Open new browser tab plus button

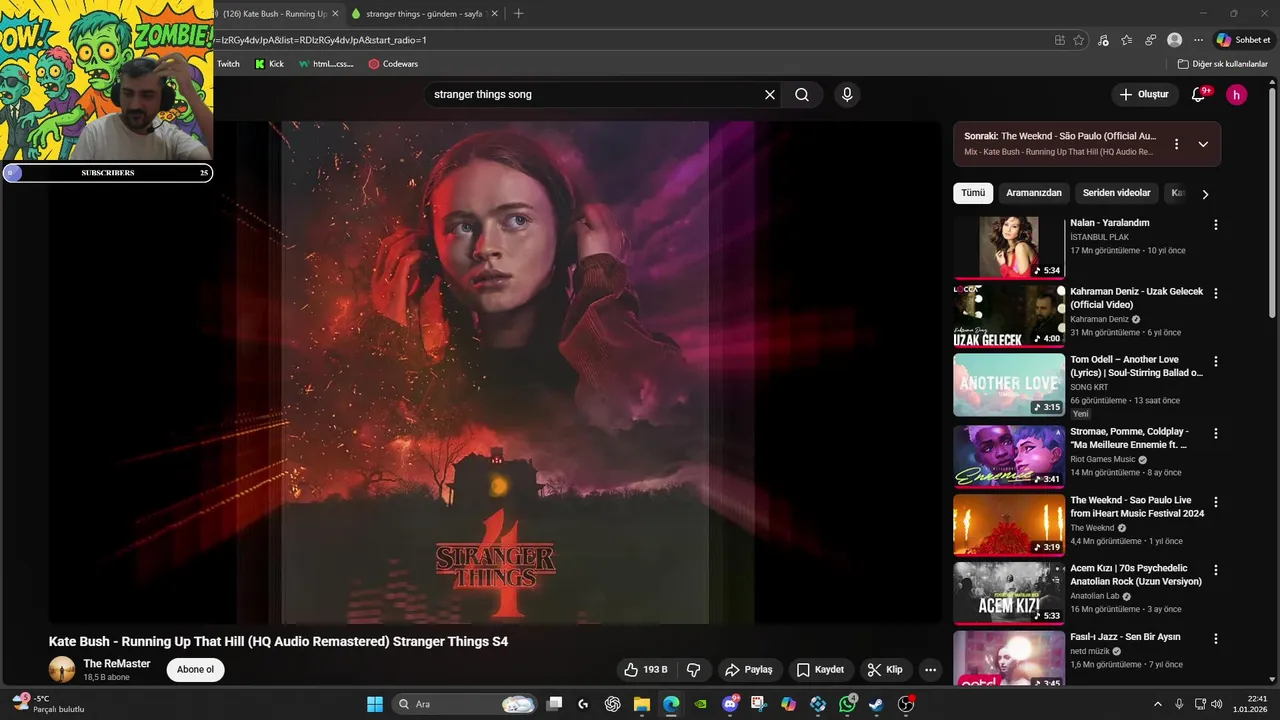coord(518,14)
